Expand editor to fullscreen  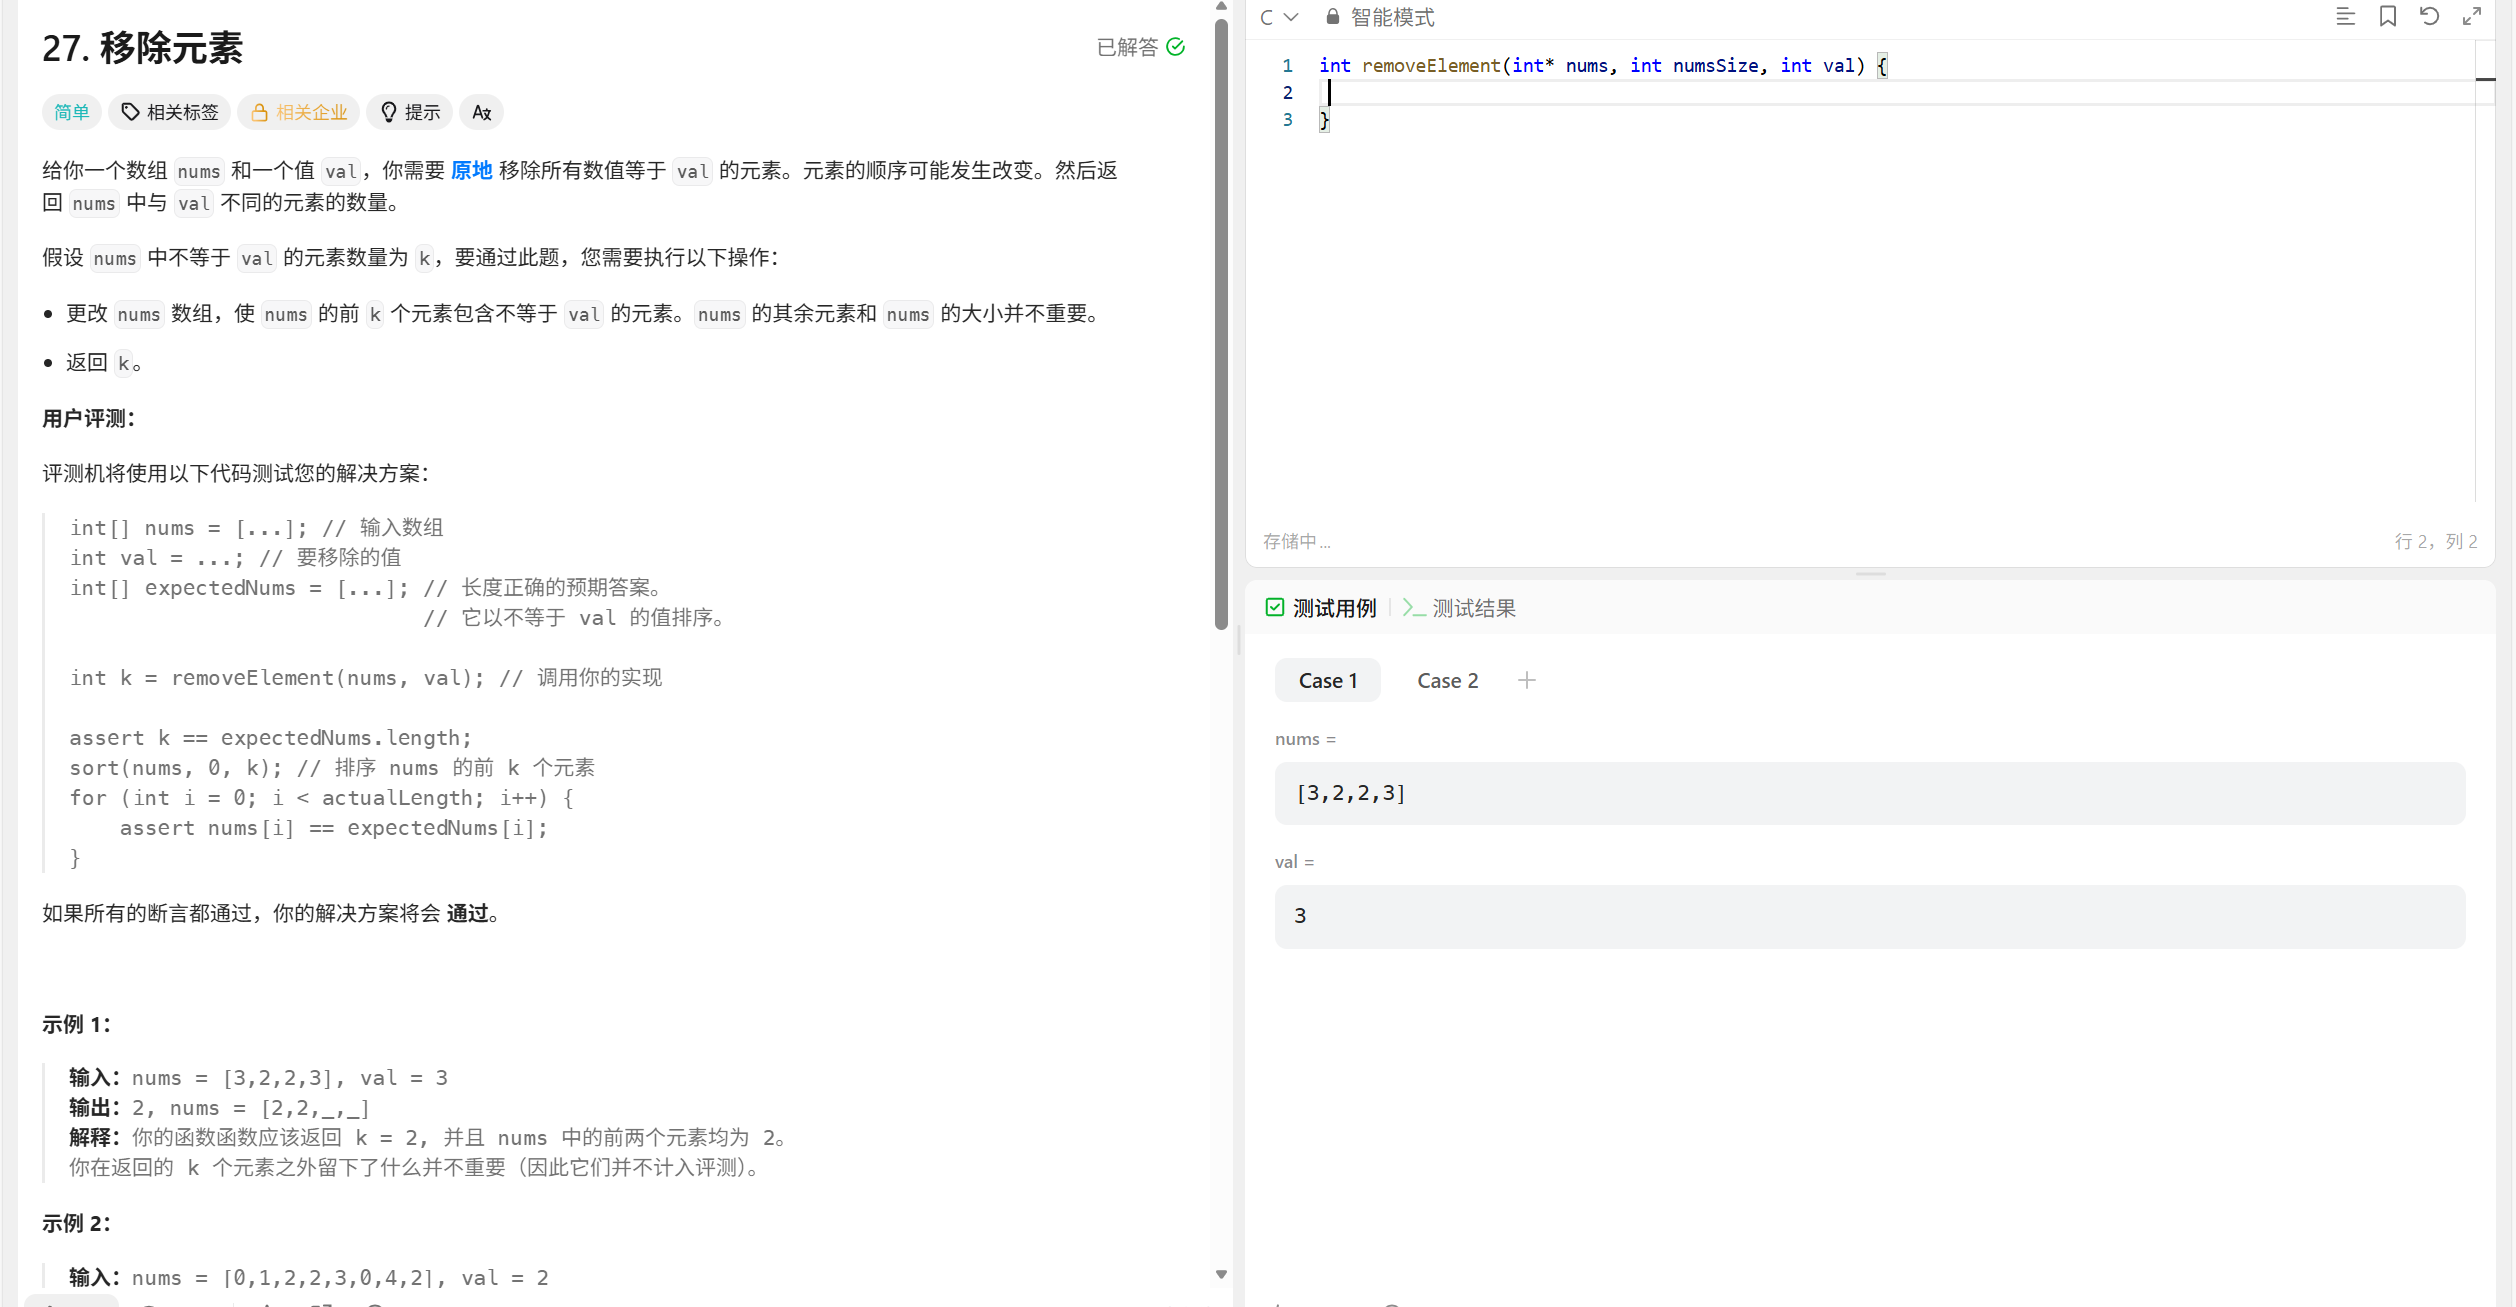2471,16
